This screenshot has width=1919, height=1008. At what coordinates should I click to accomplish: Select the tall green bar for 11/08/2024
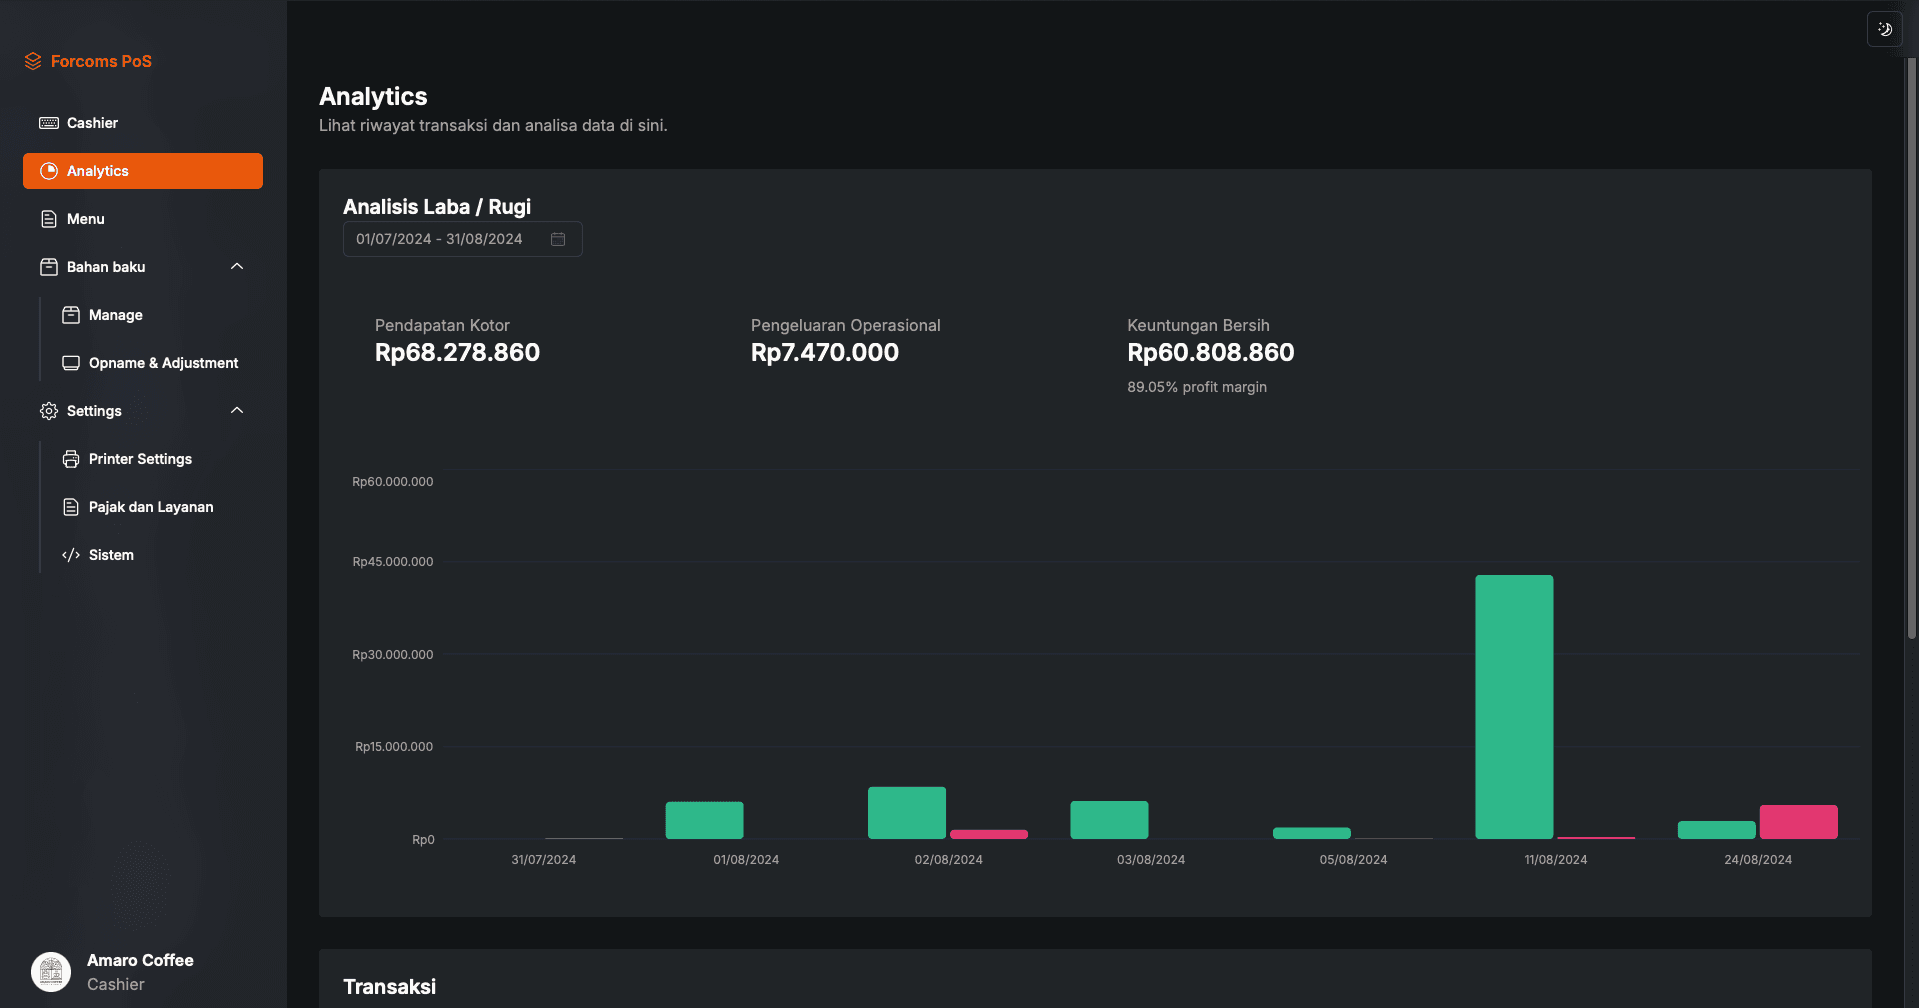pos(1513,706)
